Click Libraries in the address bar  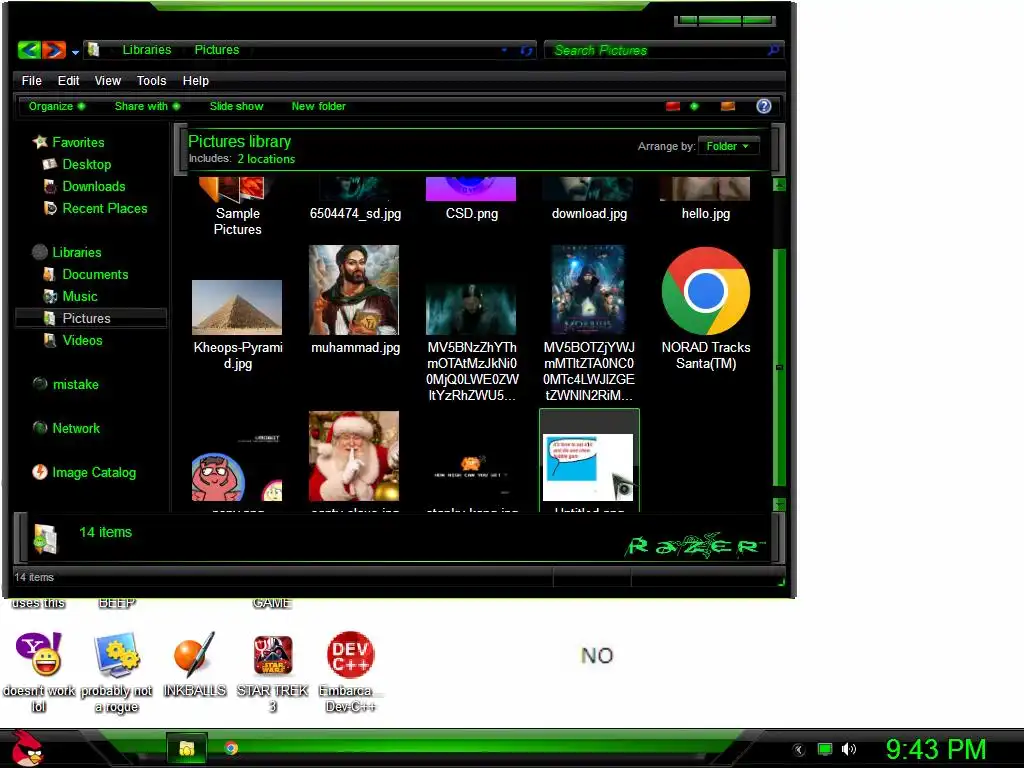146,50
